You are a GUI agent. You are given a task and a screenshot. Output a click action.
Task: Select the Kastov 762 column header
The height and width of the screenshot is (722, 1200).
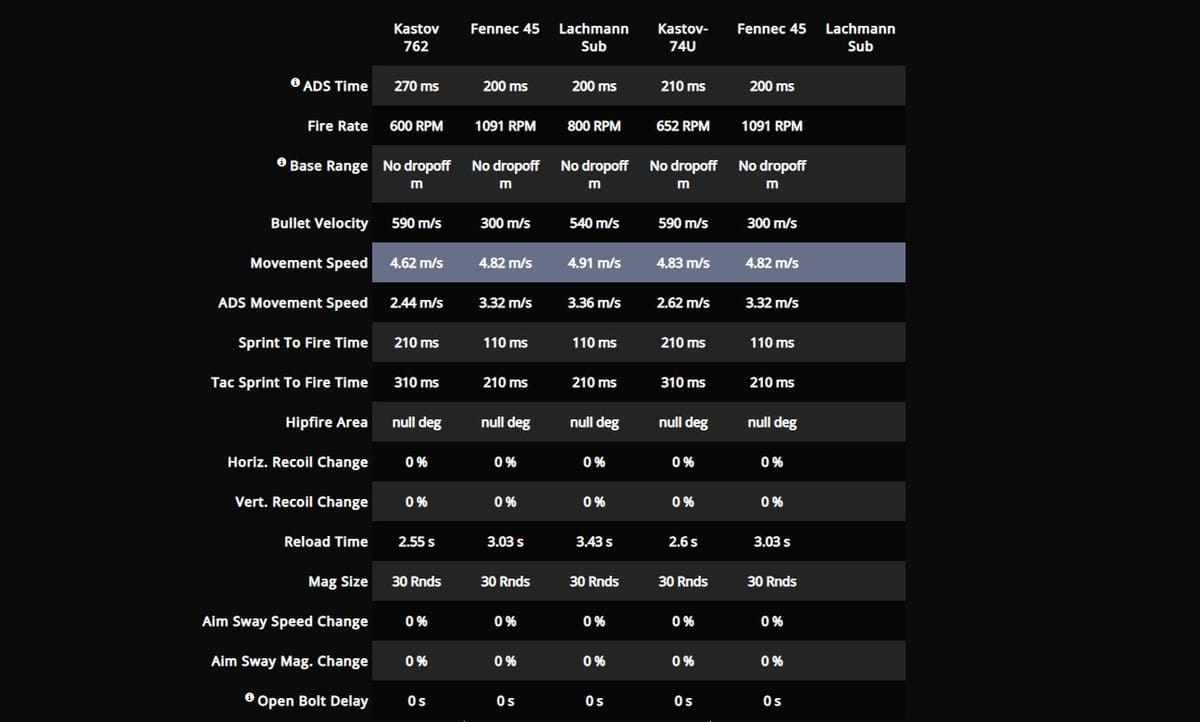(x=416, y=38)
